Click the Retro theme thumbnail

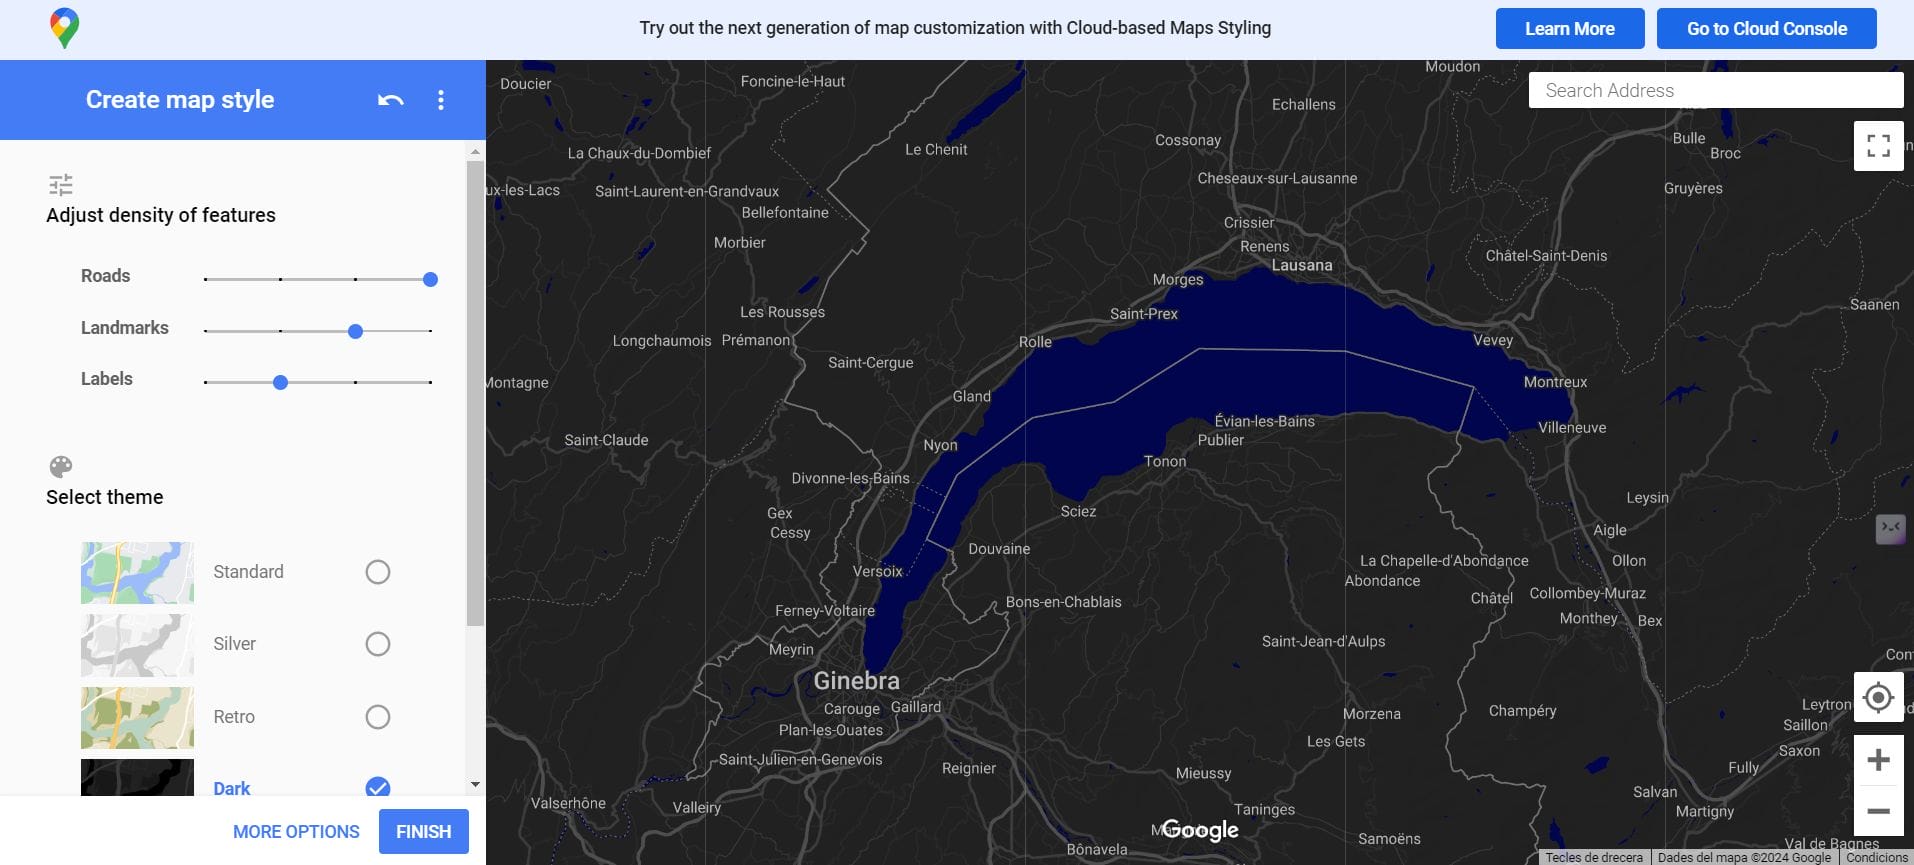[x=137, y=718]
